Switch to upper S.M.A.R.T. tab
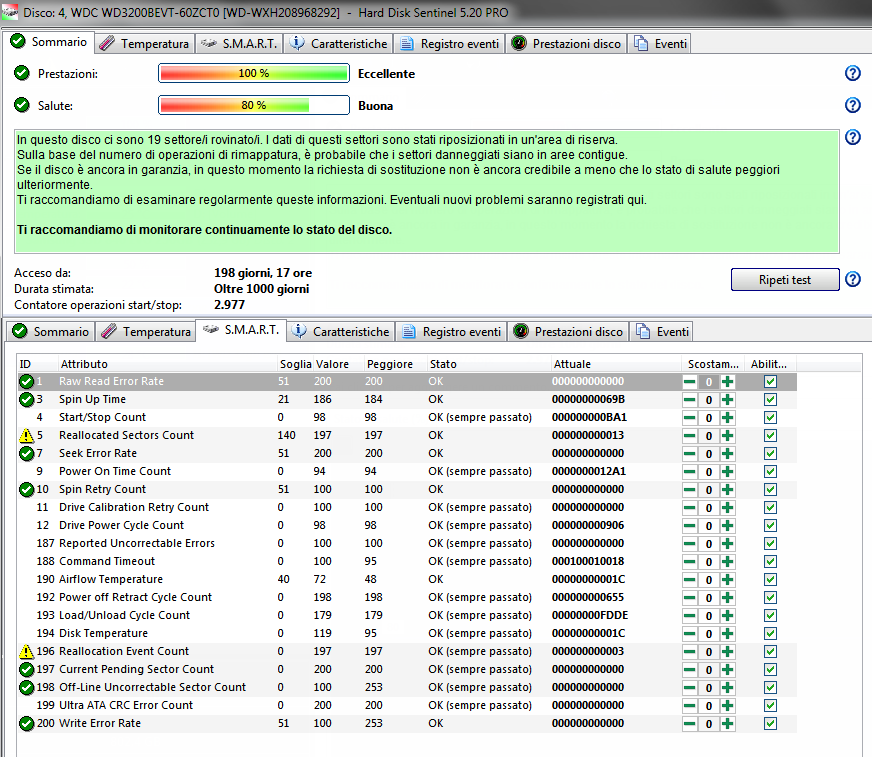 (239, 43)
